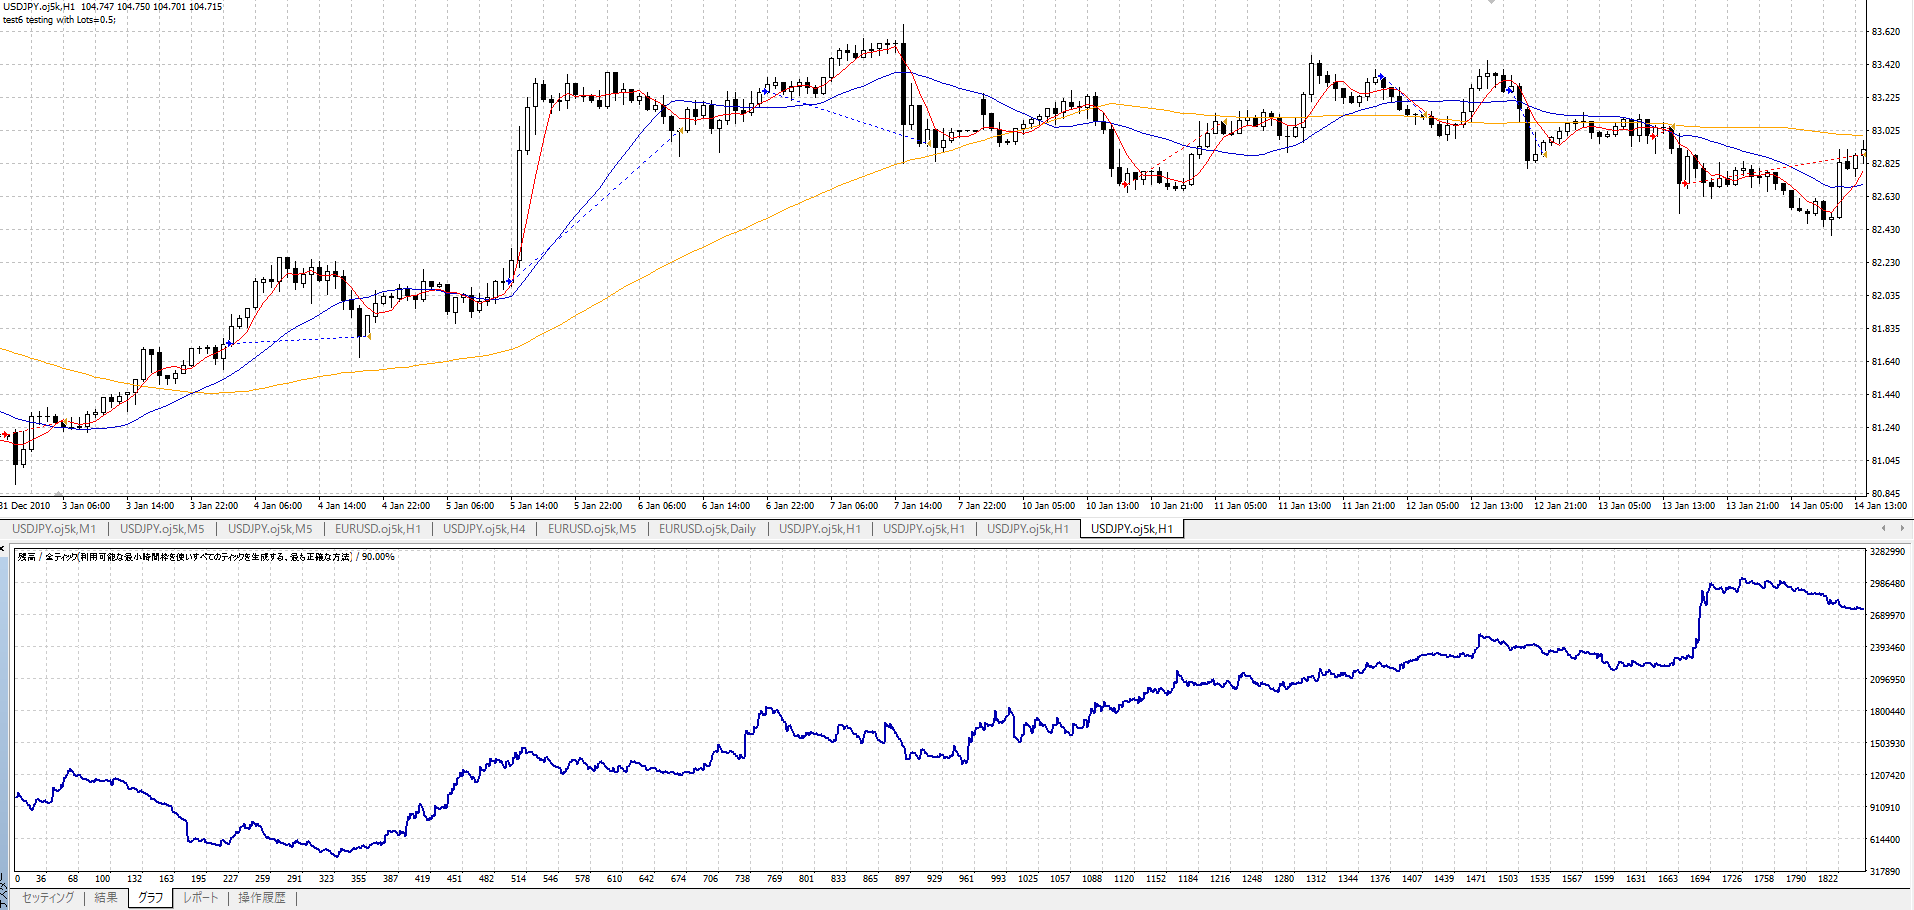Click the 83.620 price scale label
This screenshot has width=1914, height=910.
1885,32
